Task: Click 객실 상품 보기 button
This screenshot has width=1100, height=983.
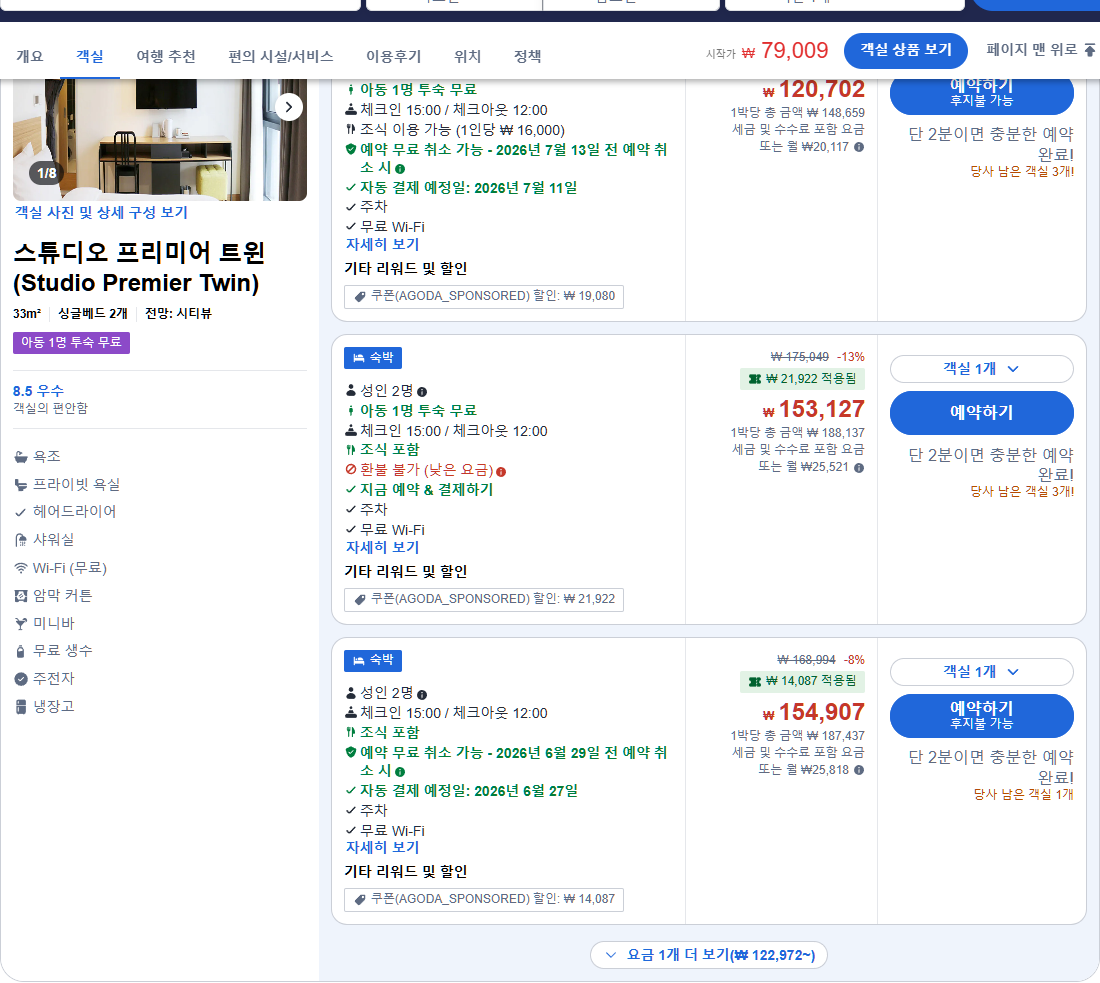Action: pyautogui.click(x=906, y=51)
